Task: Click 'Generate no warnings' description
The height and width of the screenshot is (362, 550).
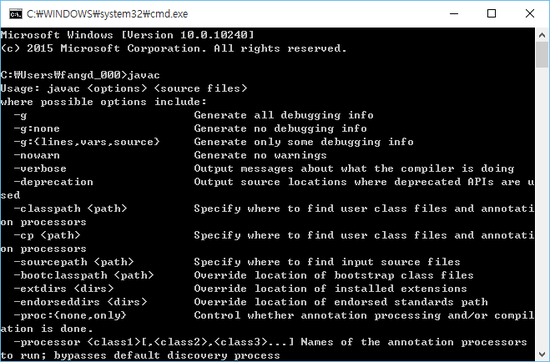Action: (260, 155)
